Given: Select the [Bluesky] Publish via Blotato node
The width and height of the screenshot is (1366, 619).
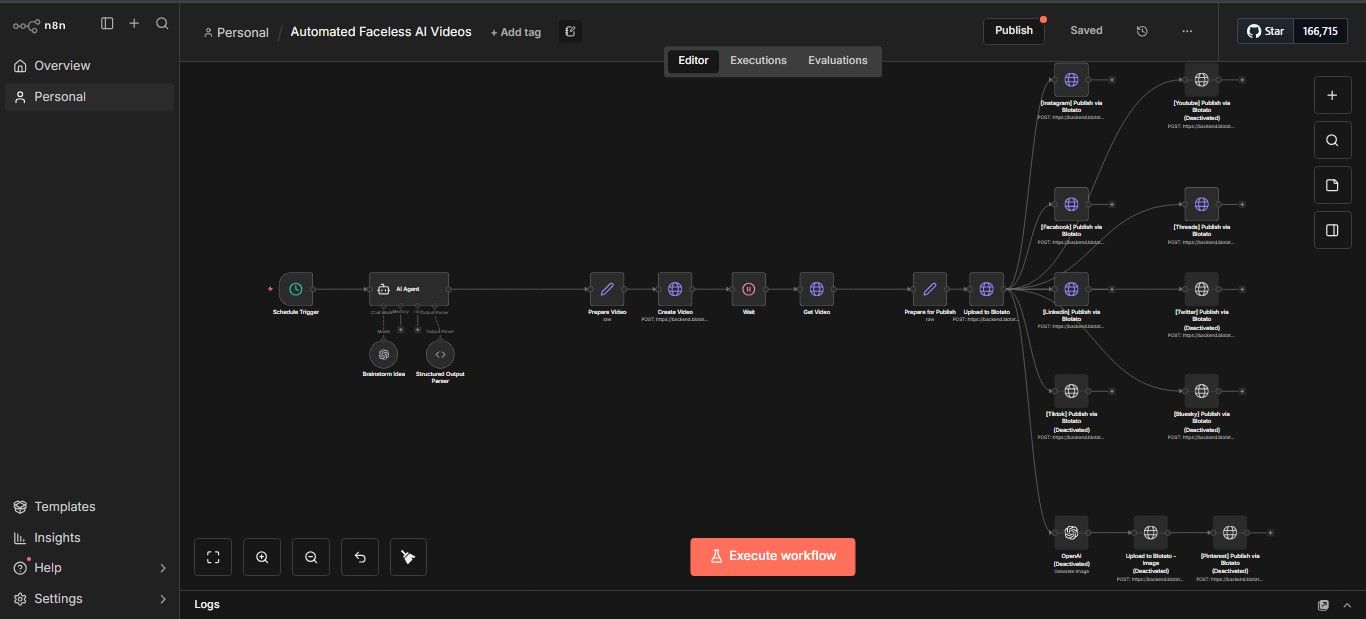Looking at the screenshot, I should coord(1202,391).
